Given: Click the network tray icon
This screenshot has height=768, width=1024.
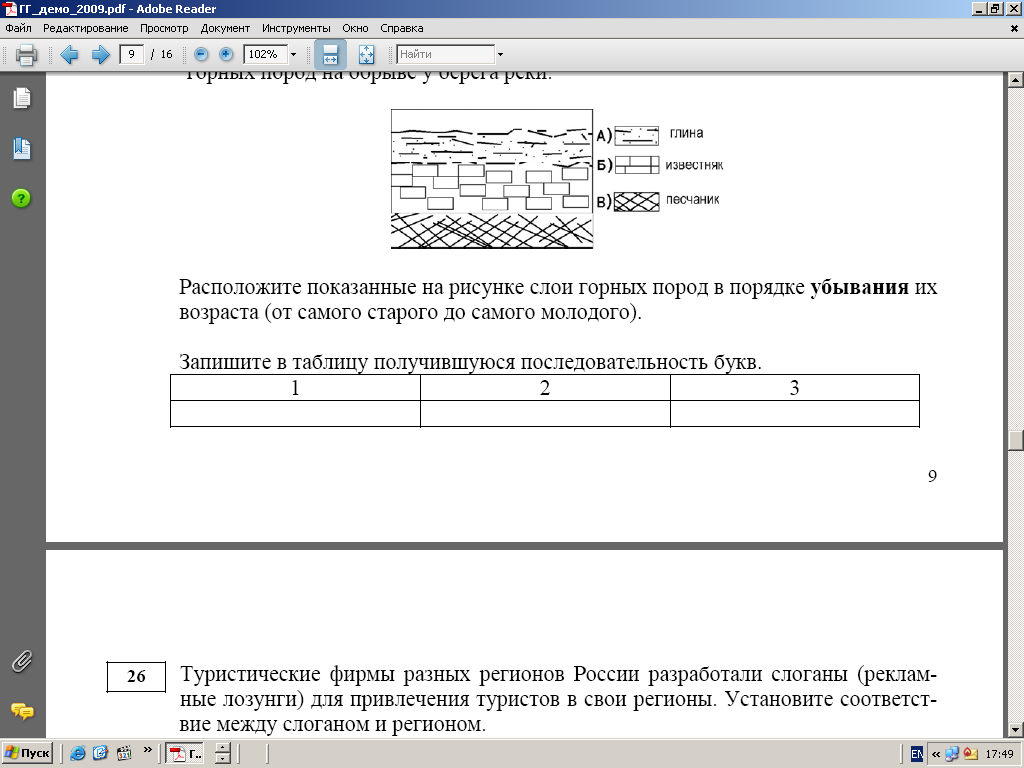Looking at the screenshot, I should click(952, 754).
